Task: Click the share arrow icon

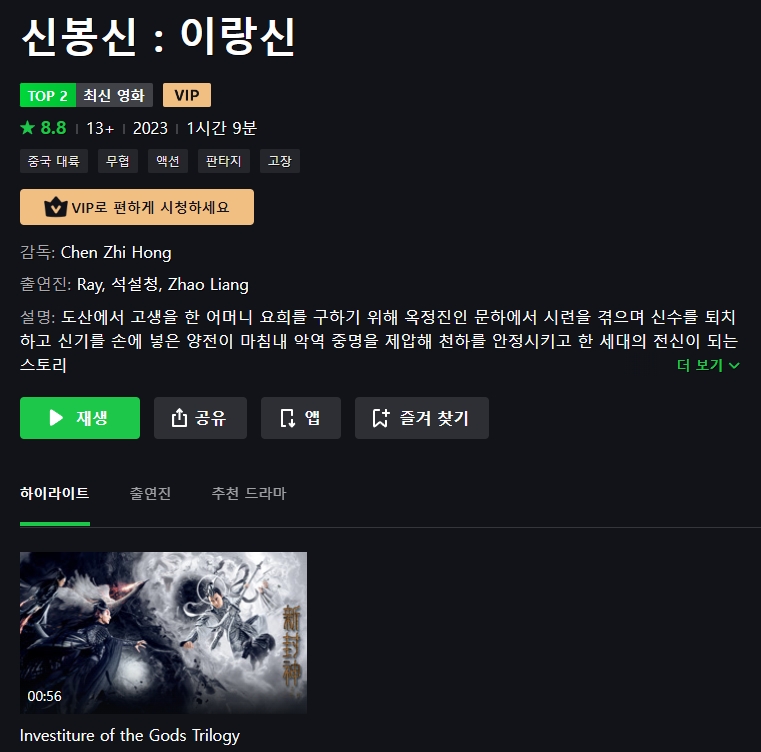Action: click(x=179, y=418)
